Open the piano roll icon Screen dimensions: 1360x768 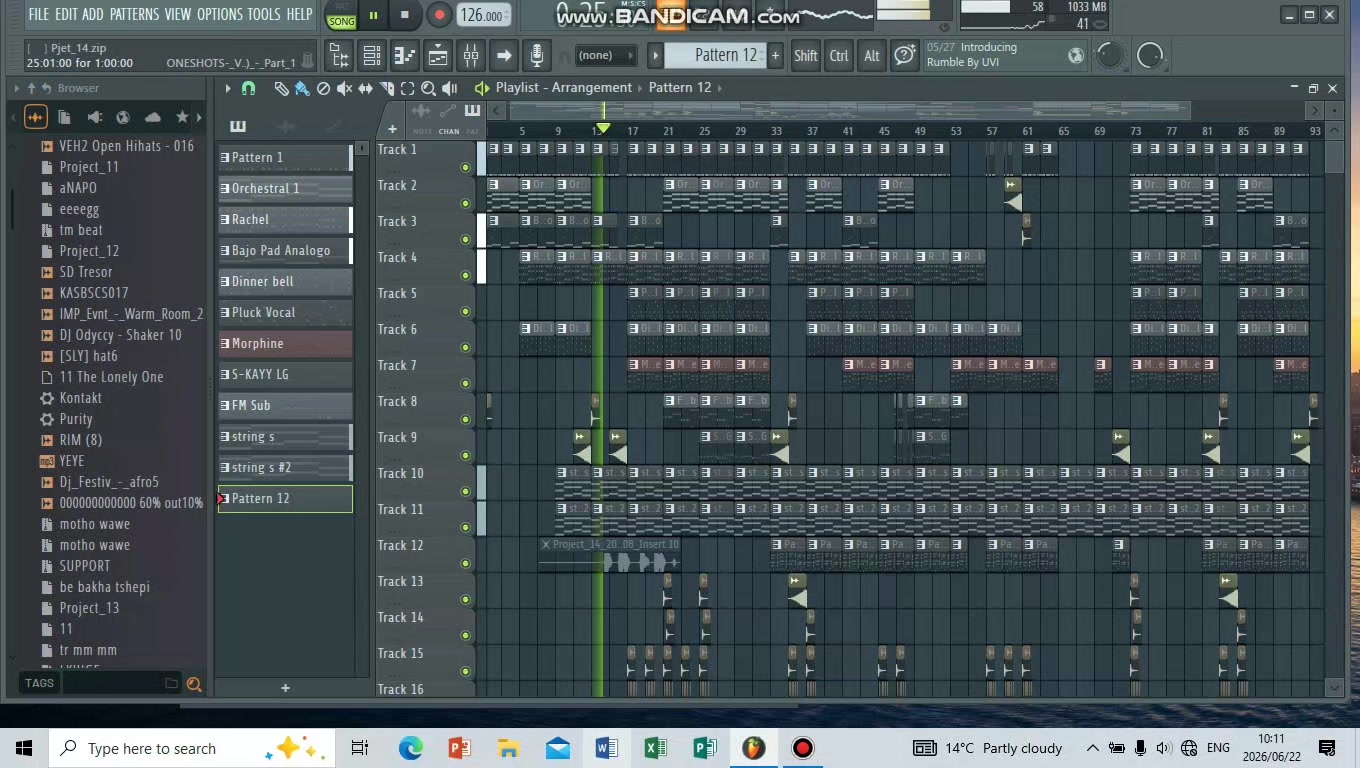(404, 56)
